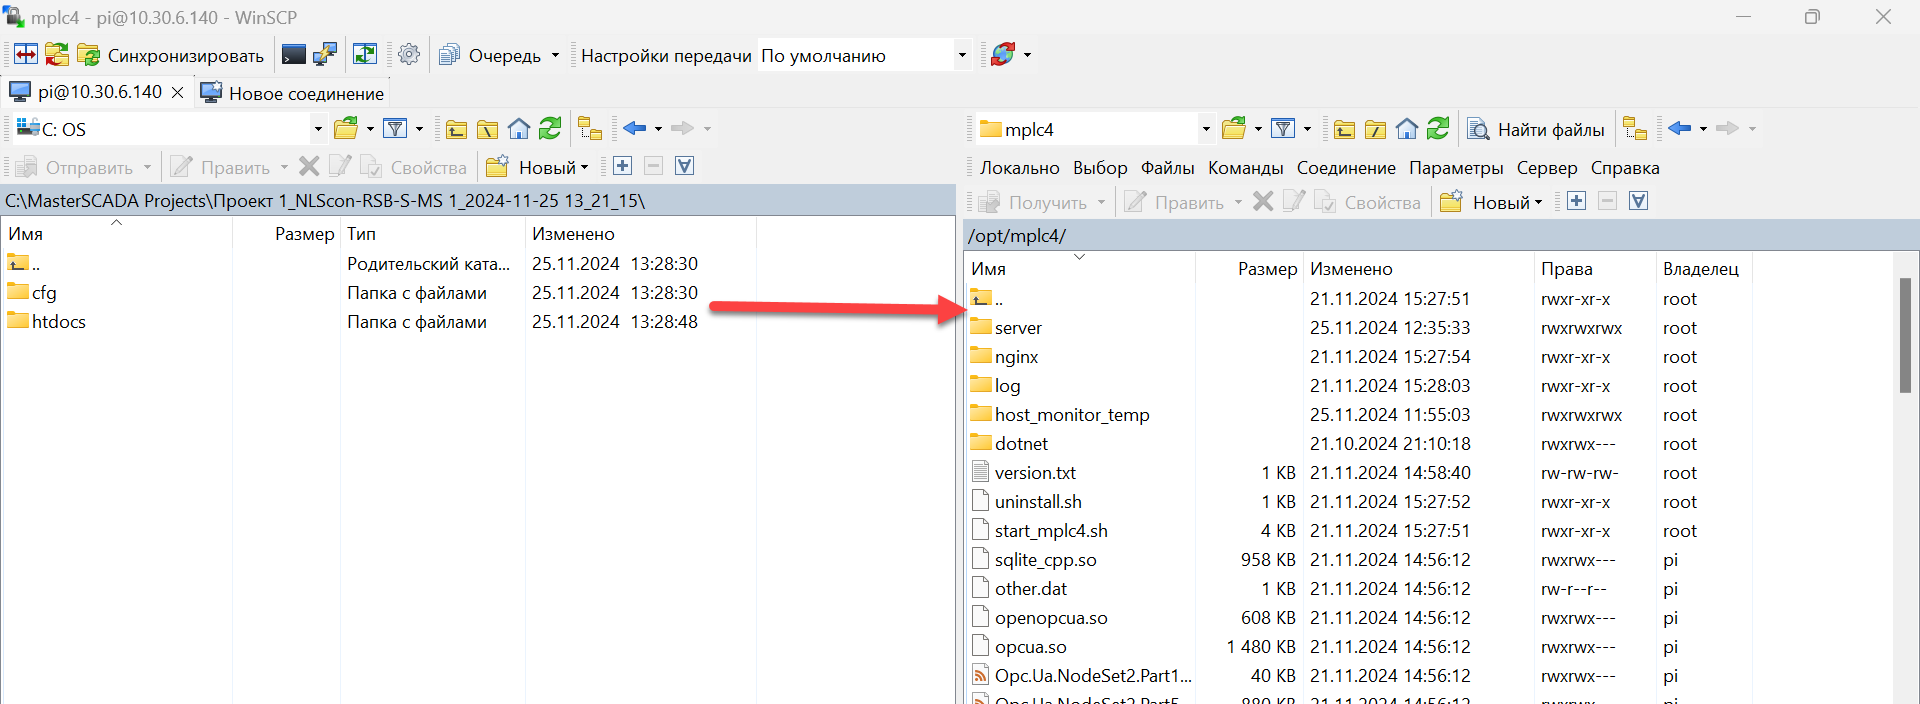Go to local home directory icon

point(518,128)
